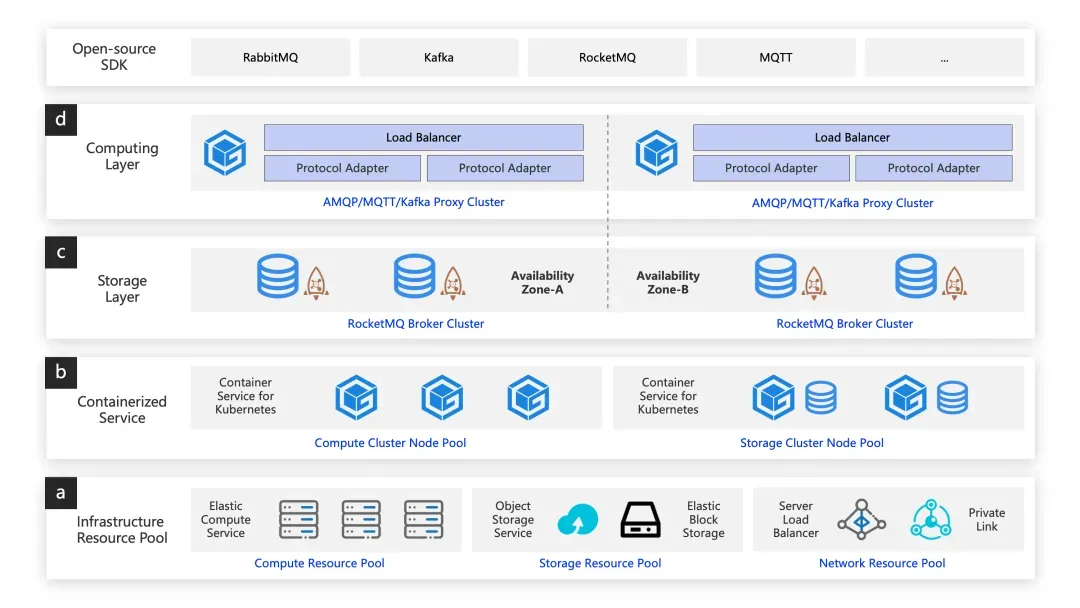This screenshot has height=608, width=1080.
Task: Select the Server Load Balancer network icon
Action: (862, 520)
